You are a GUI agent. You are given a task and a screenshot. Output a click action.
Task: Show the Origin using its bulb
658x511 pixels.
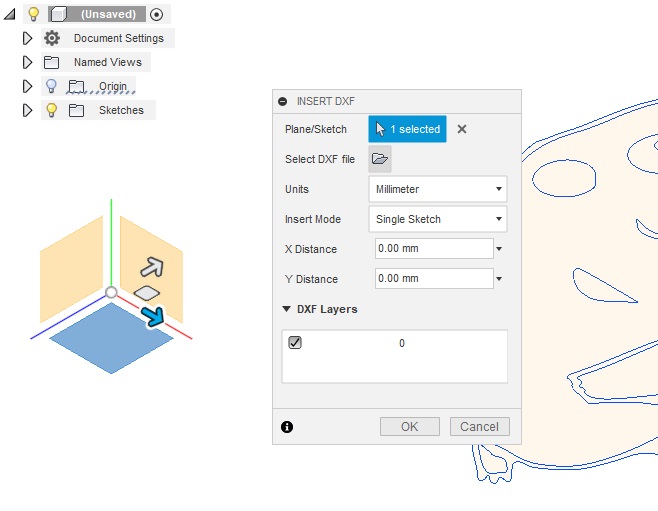click(51, 86)
